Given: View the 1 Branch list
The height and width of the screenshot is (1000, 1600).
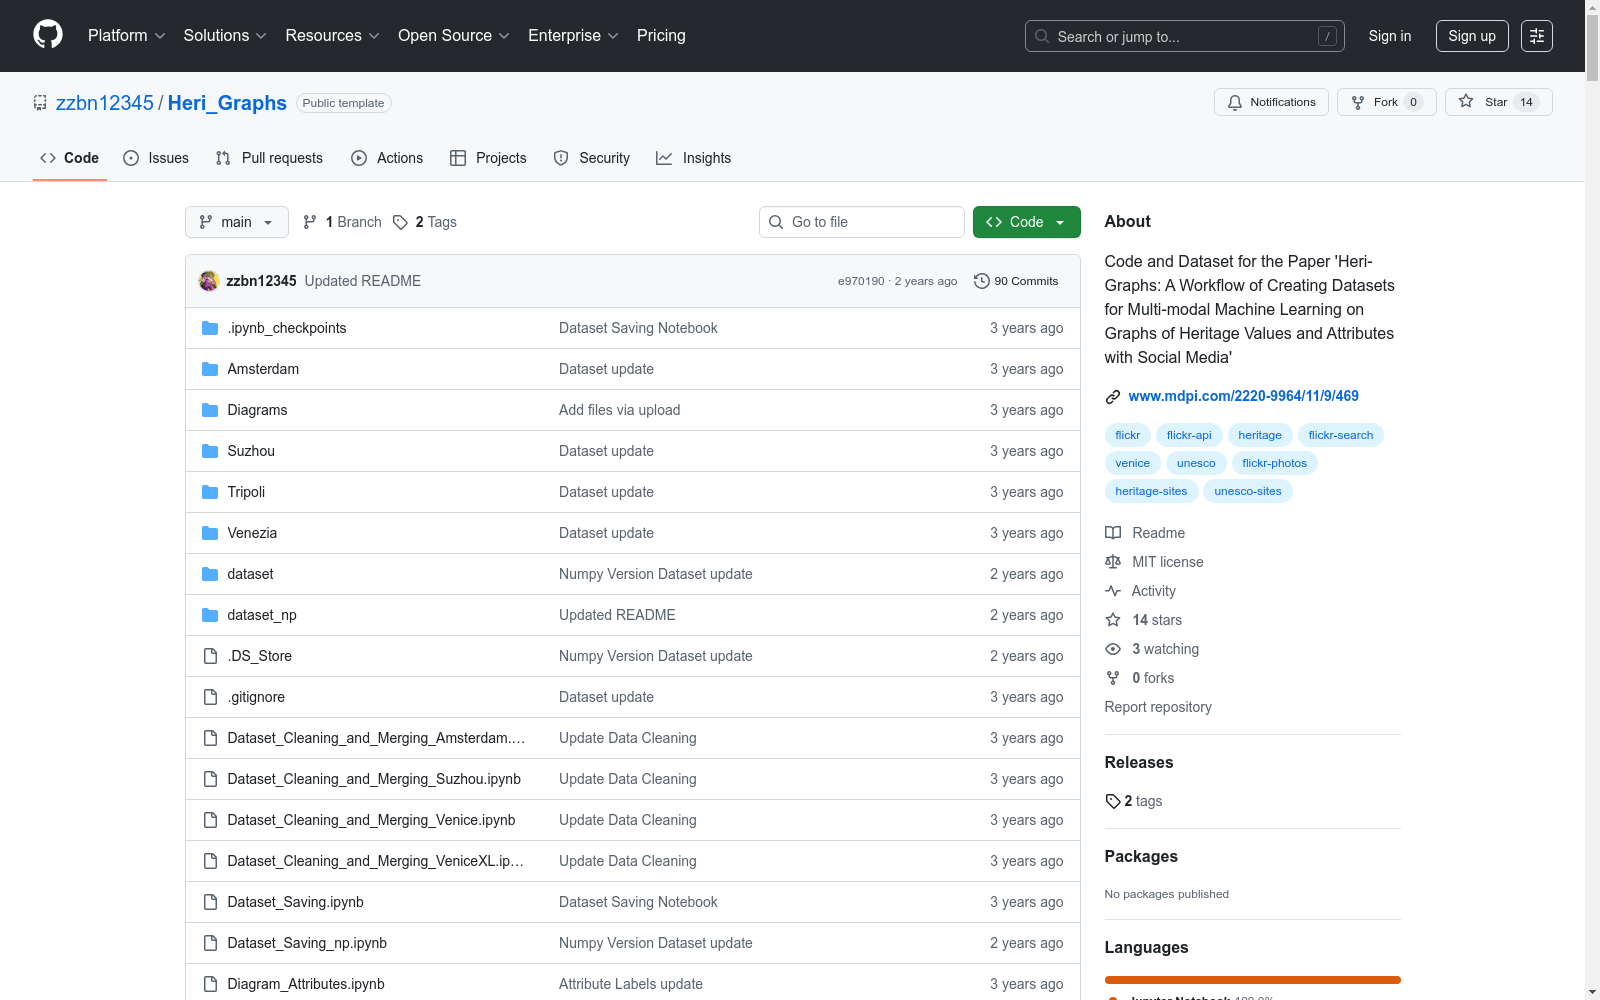Looking at the screenshot, I should [342, 222].
